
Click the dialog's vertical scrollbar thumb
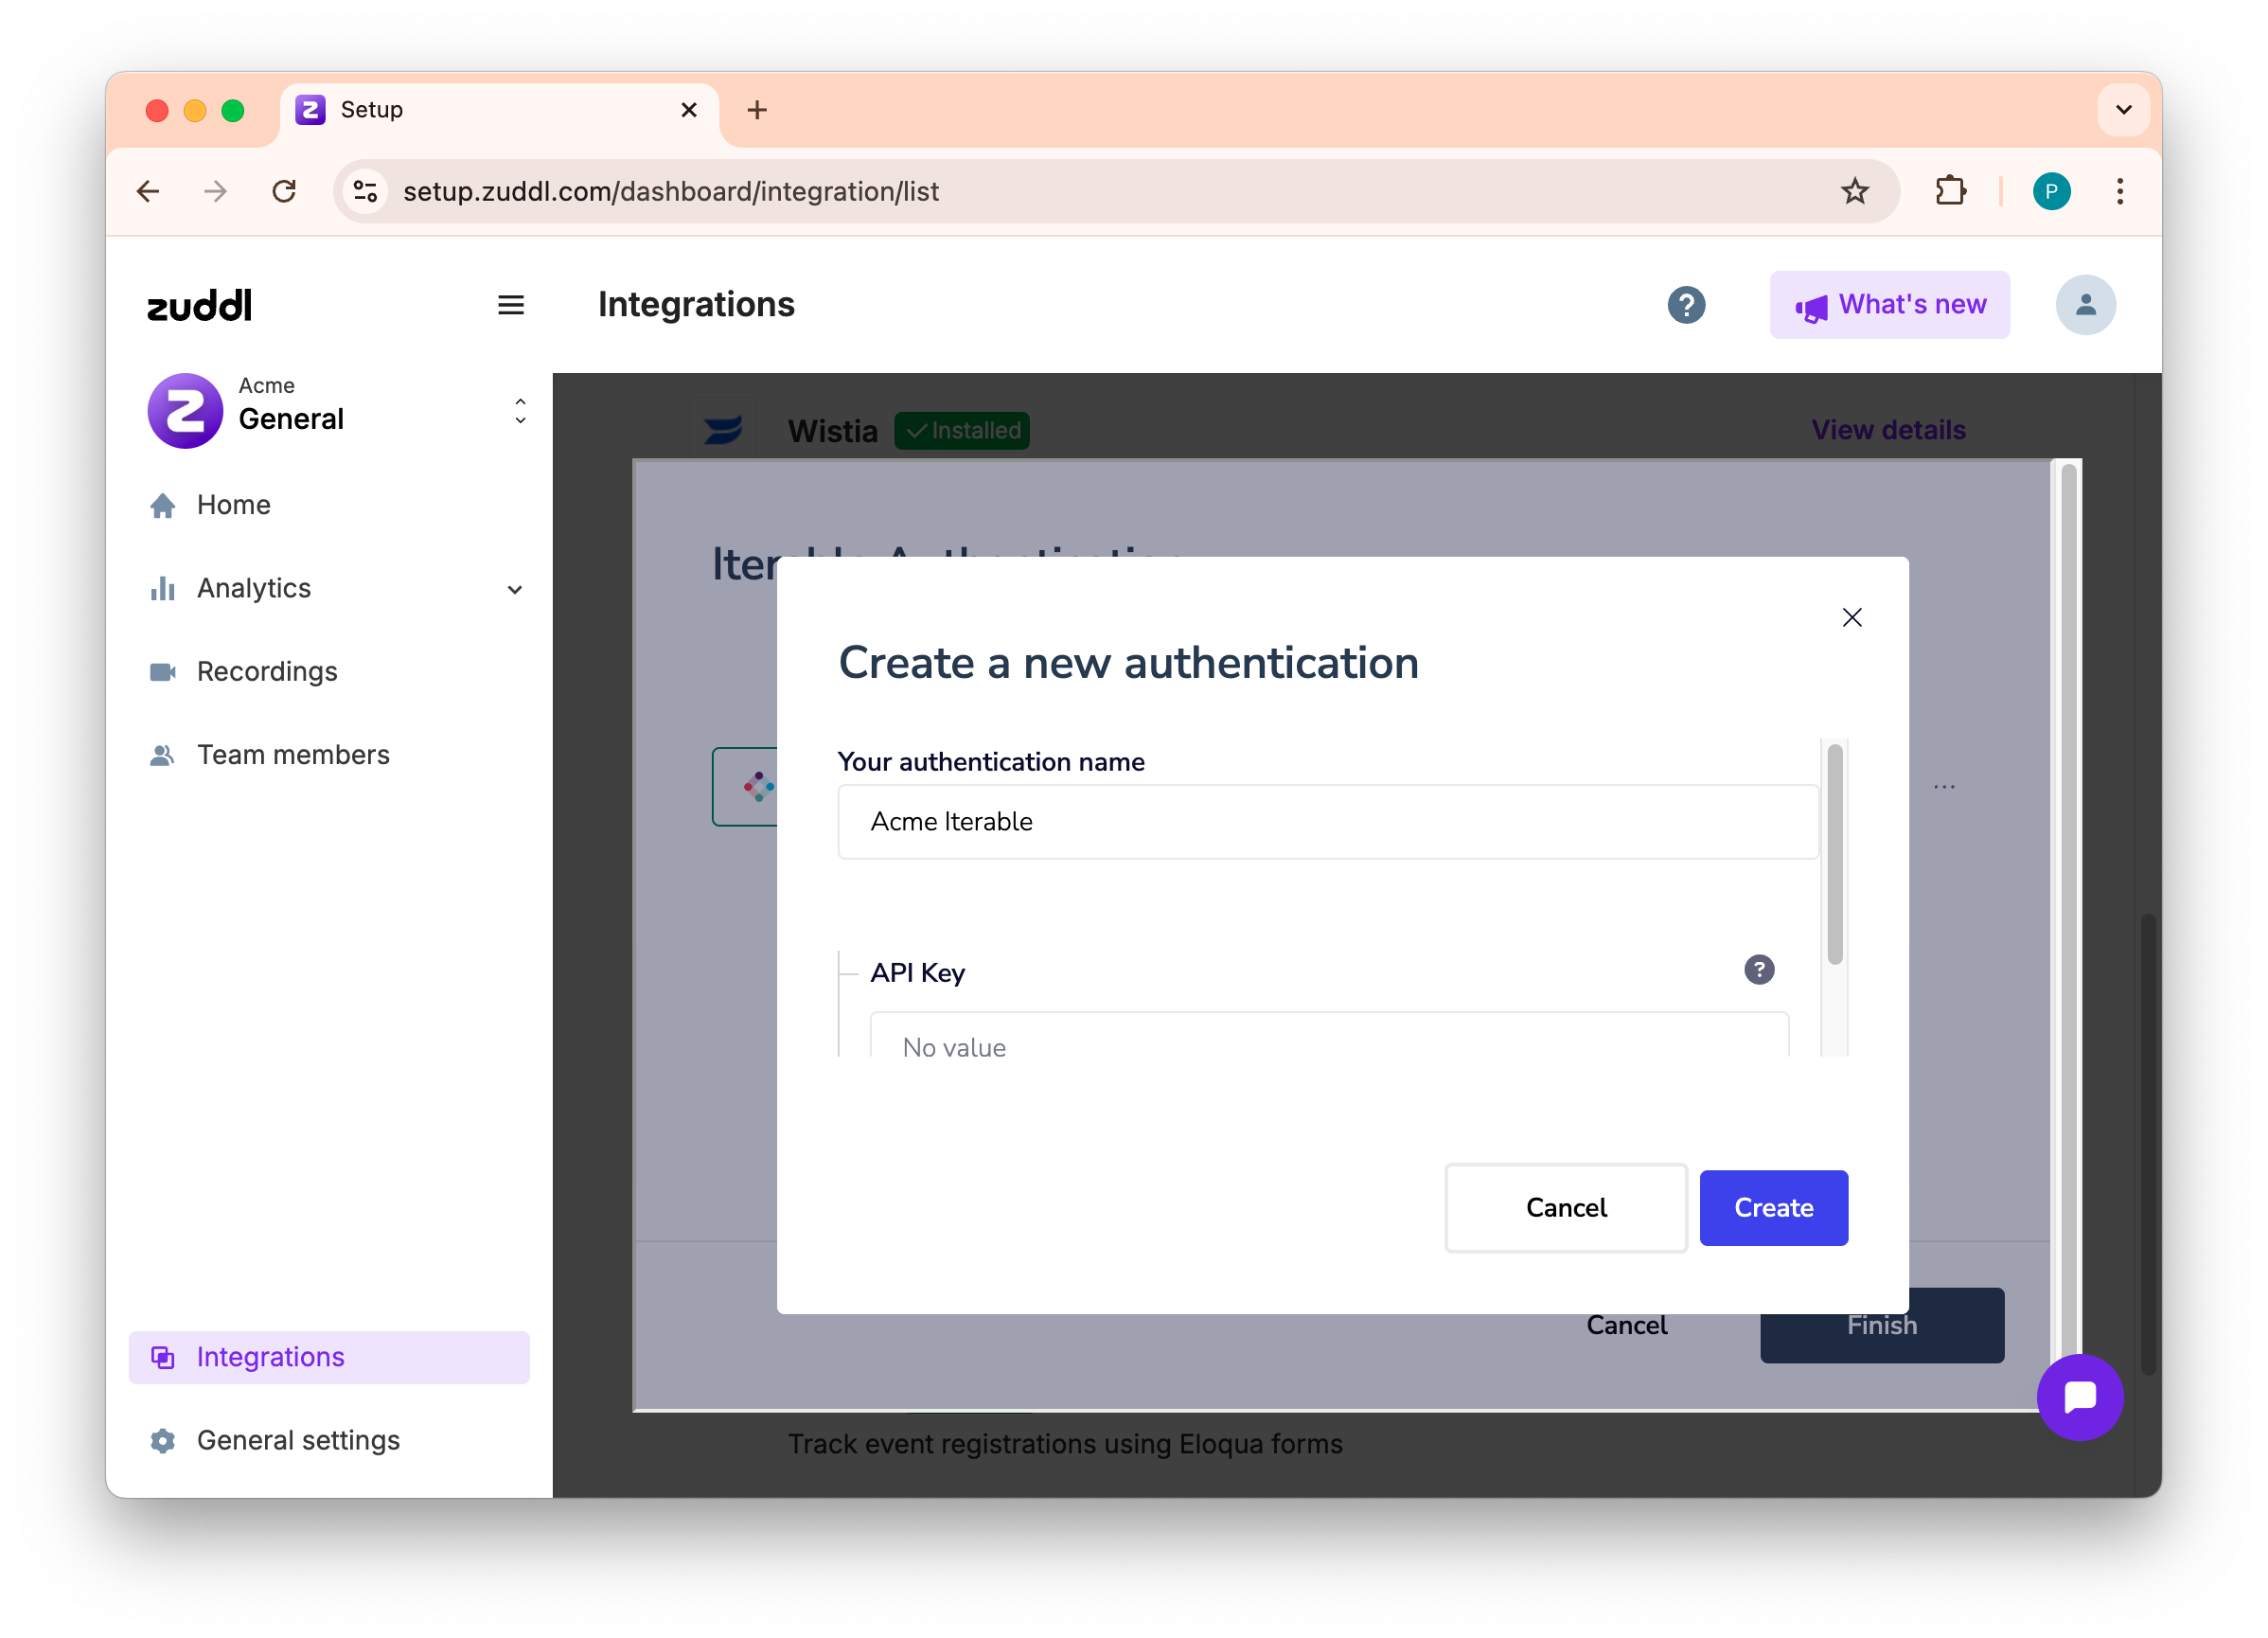click(x=1834, y=855)
